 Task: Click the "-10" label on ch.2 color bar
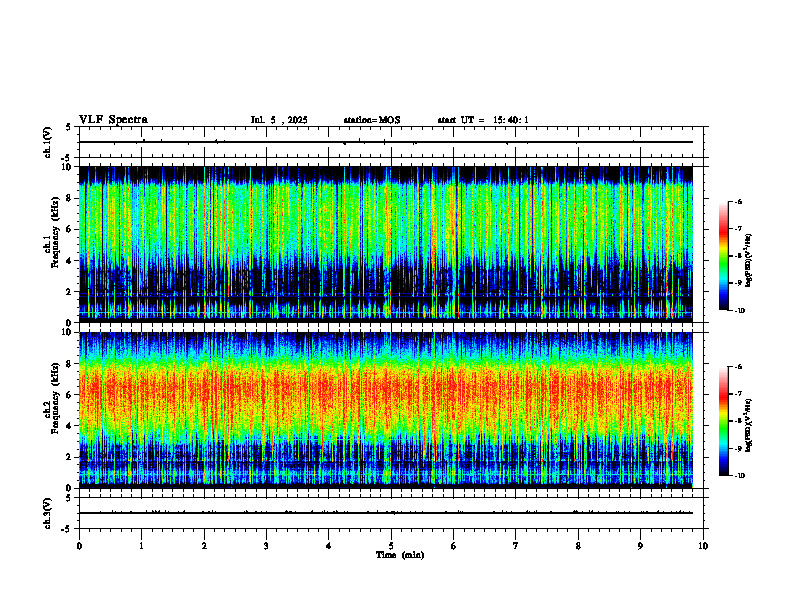[x=739, y=476]
